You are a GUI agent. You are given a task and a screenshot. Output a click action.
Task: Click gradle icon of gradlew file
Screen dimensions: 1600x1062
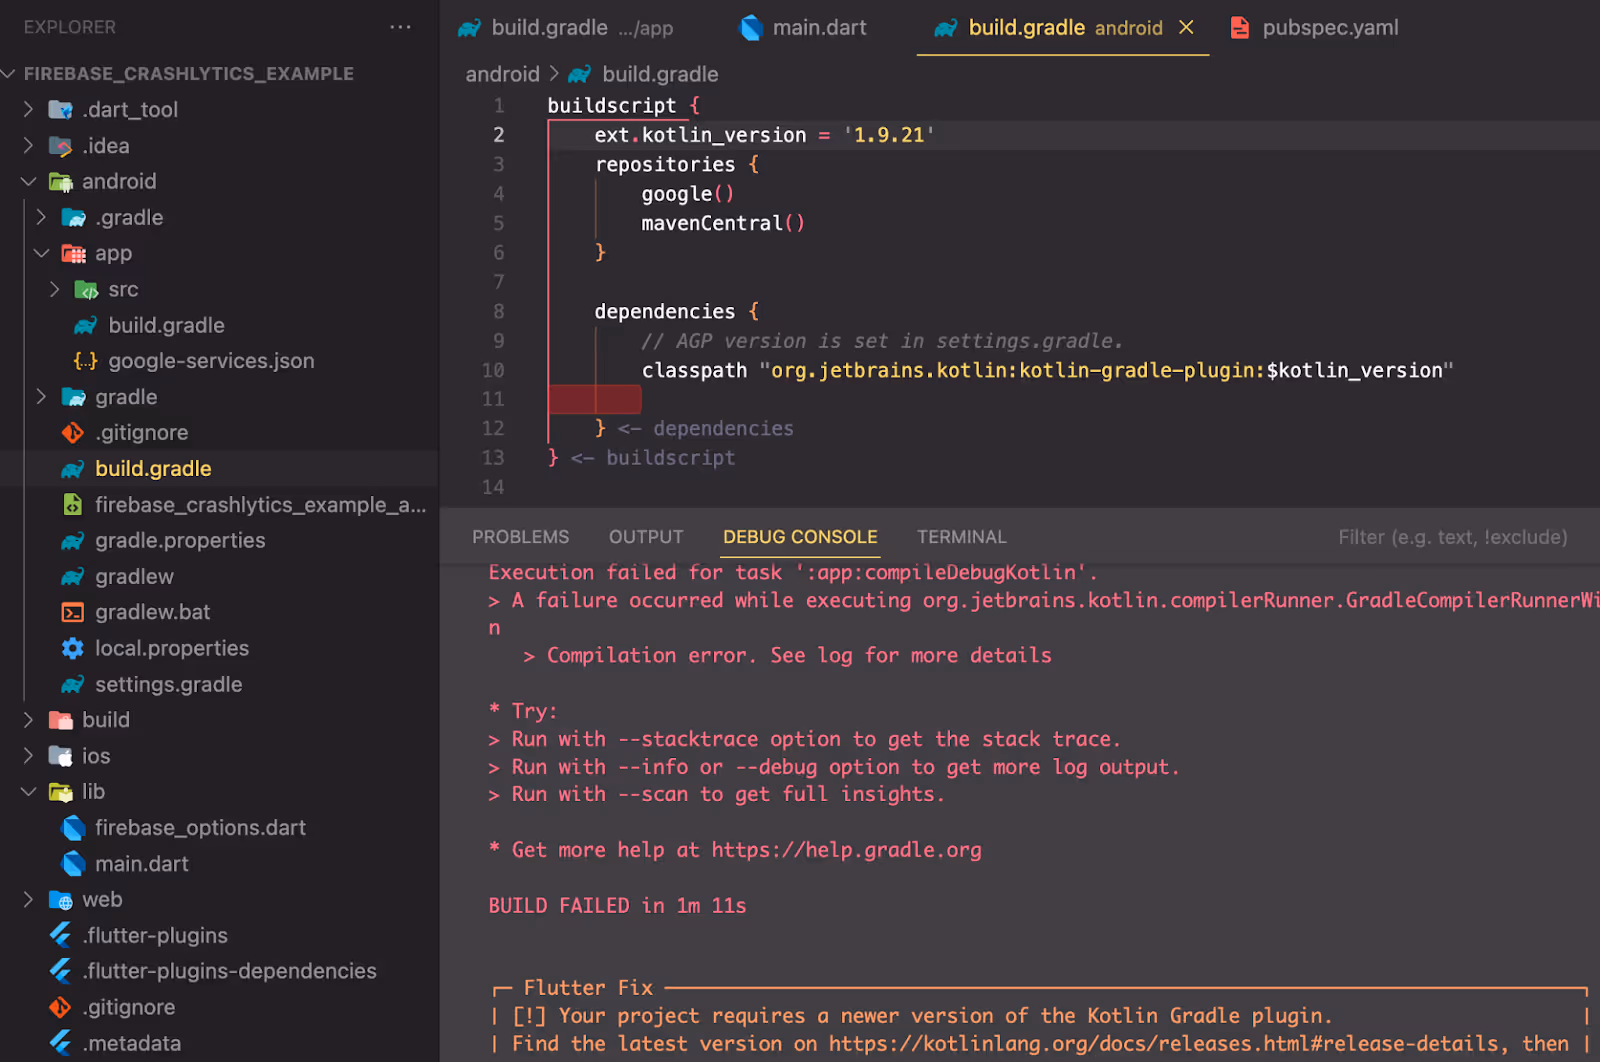[73, 577]
